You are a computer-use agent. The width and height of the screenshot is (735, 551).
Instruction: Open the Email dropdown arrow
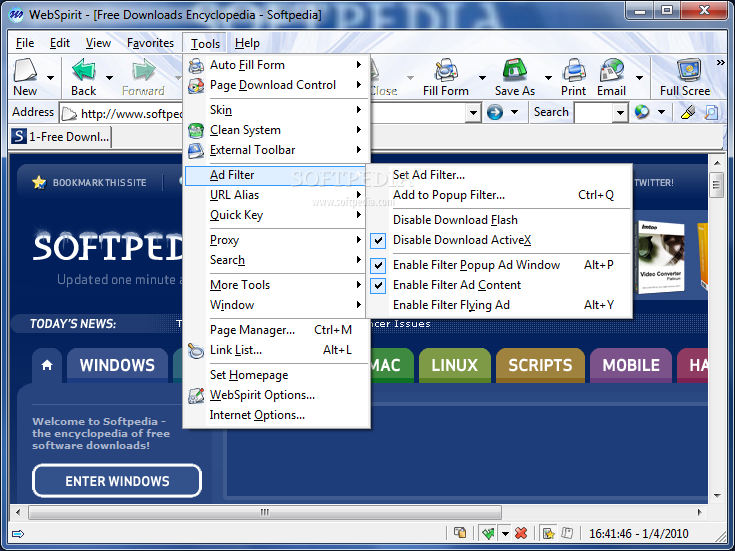point(639,77)
